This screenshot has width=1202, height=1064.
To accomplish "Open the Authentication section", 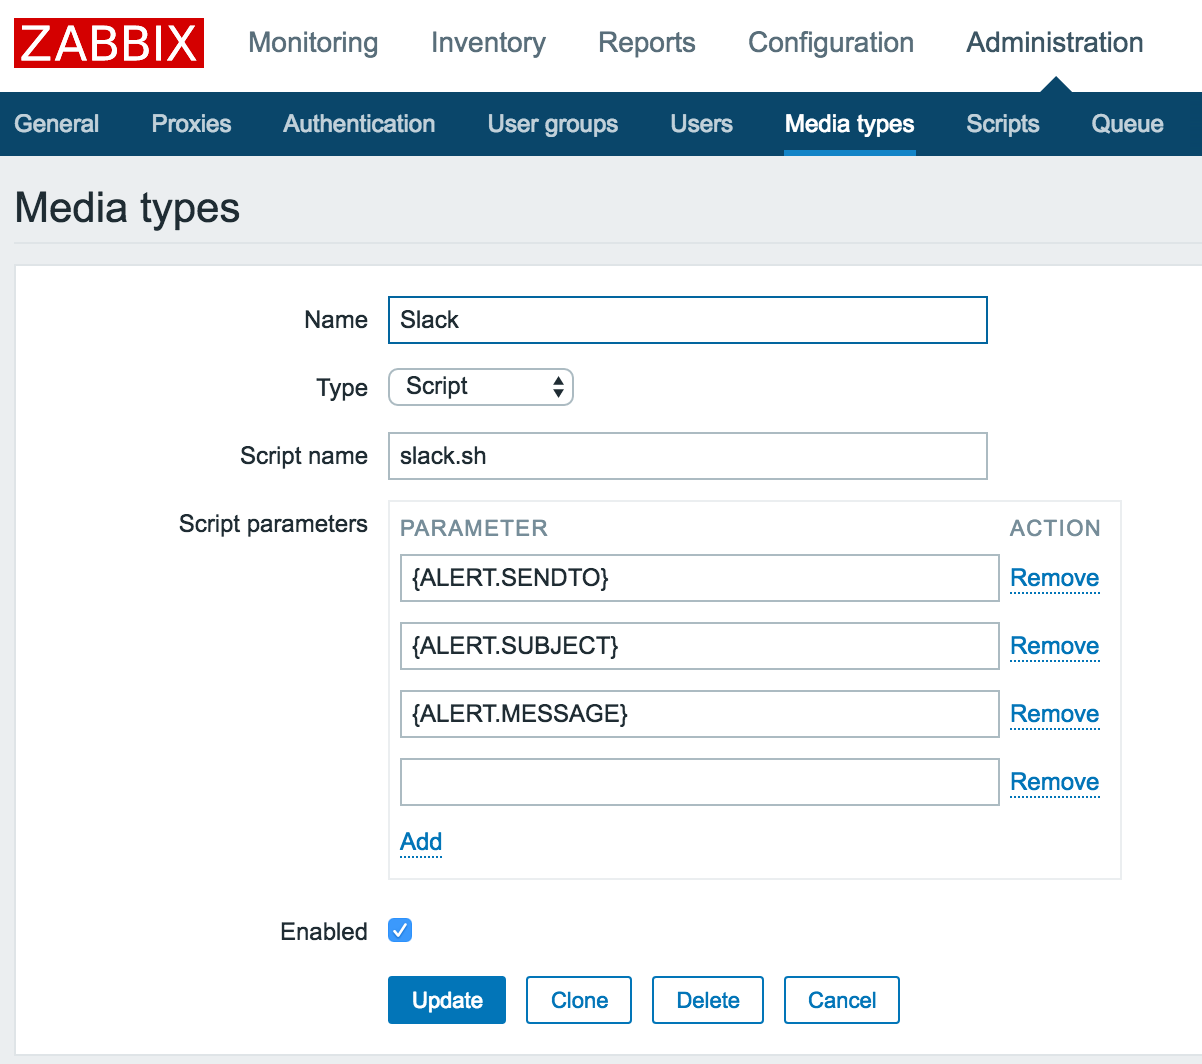I will tap(359, 124).
